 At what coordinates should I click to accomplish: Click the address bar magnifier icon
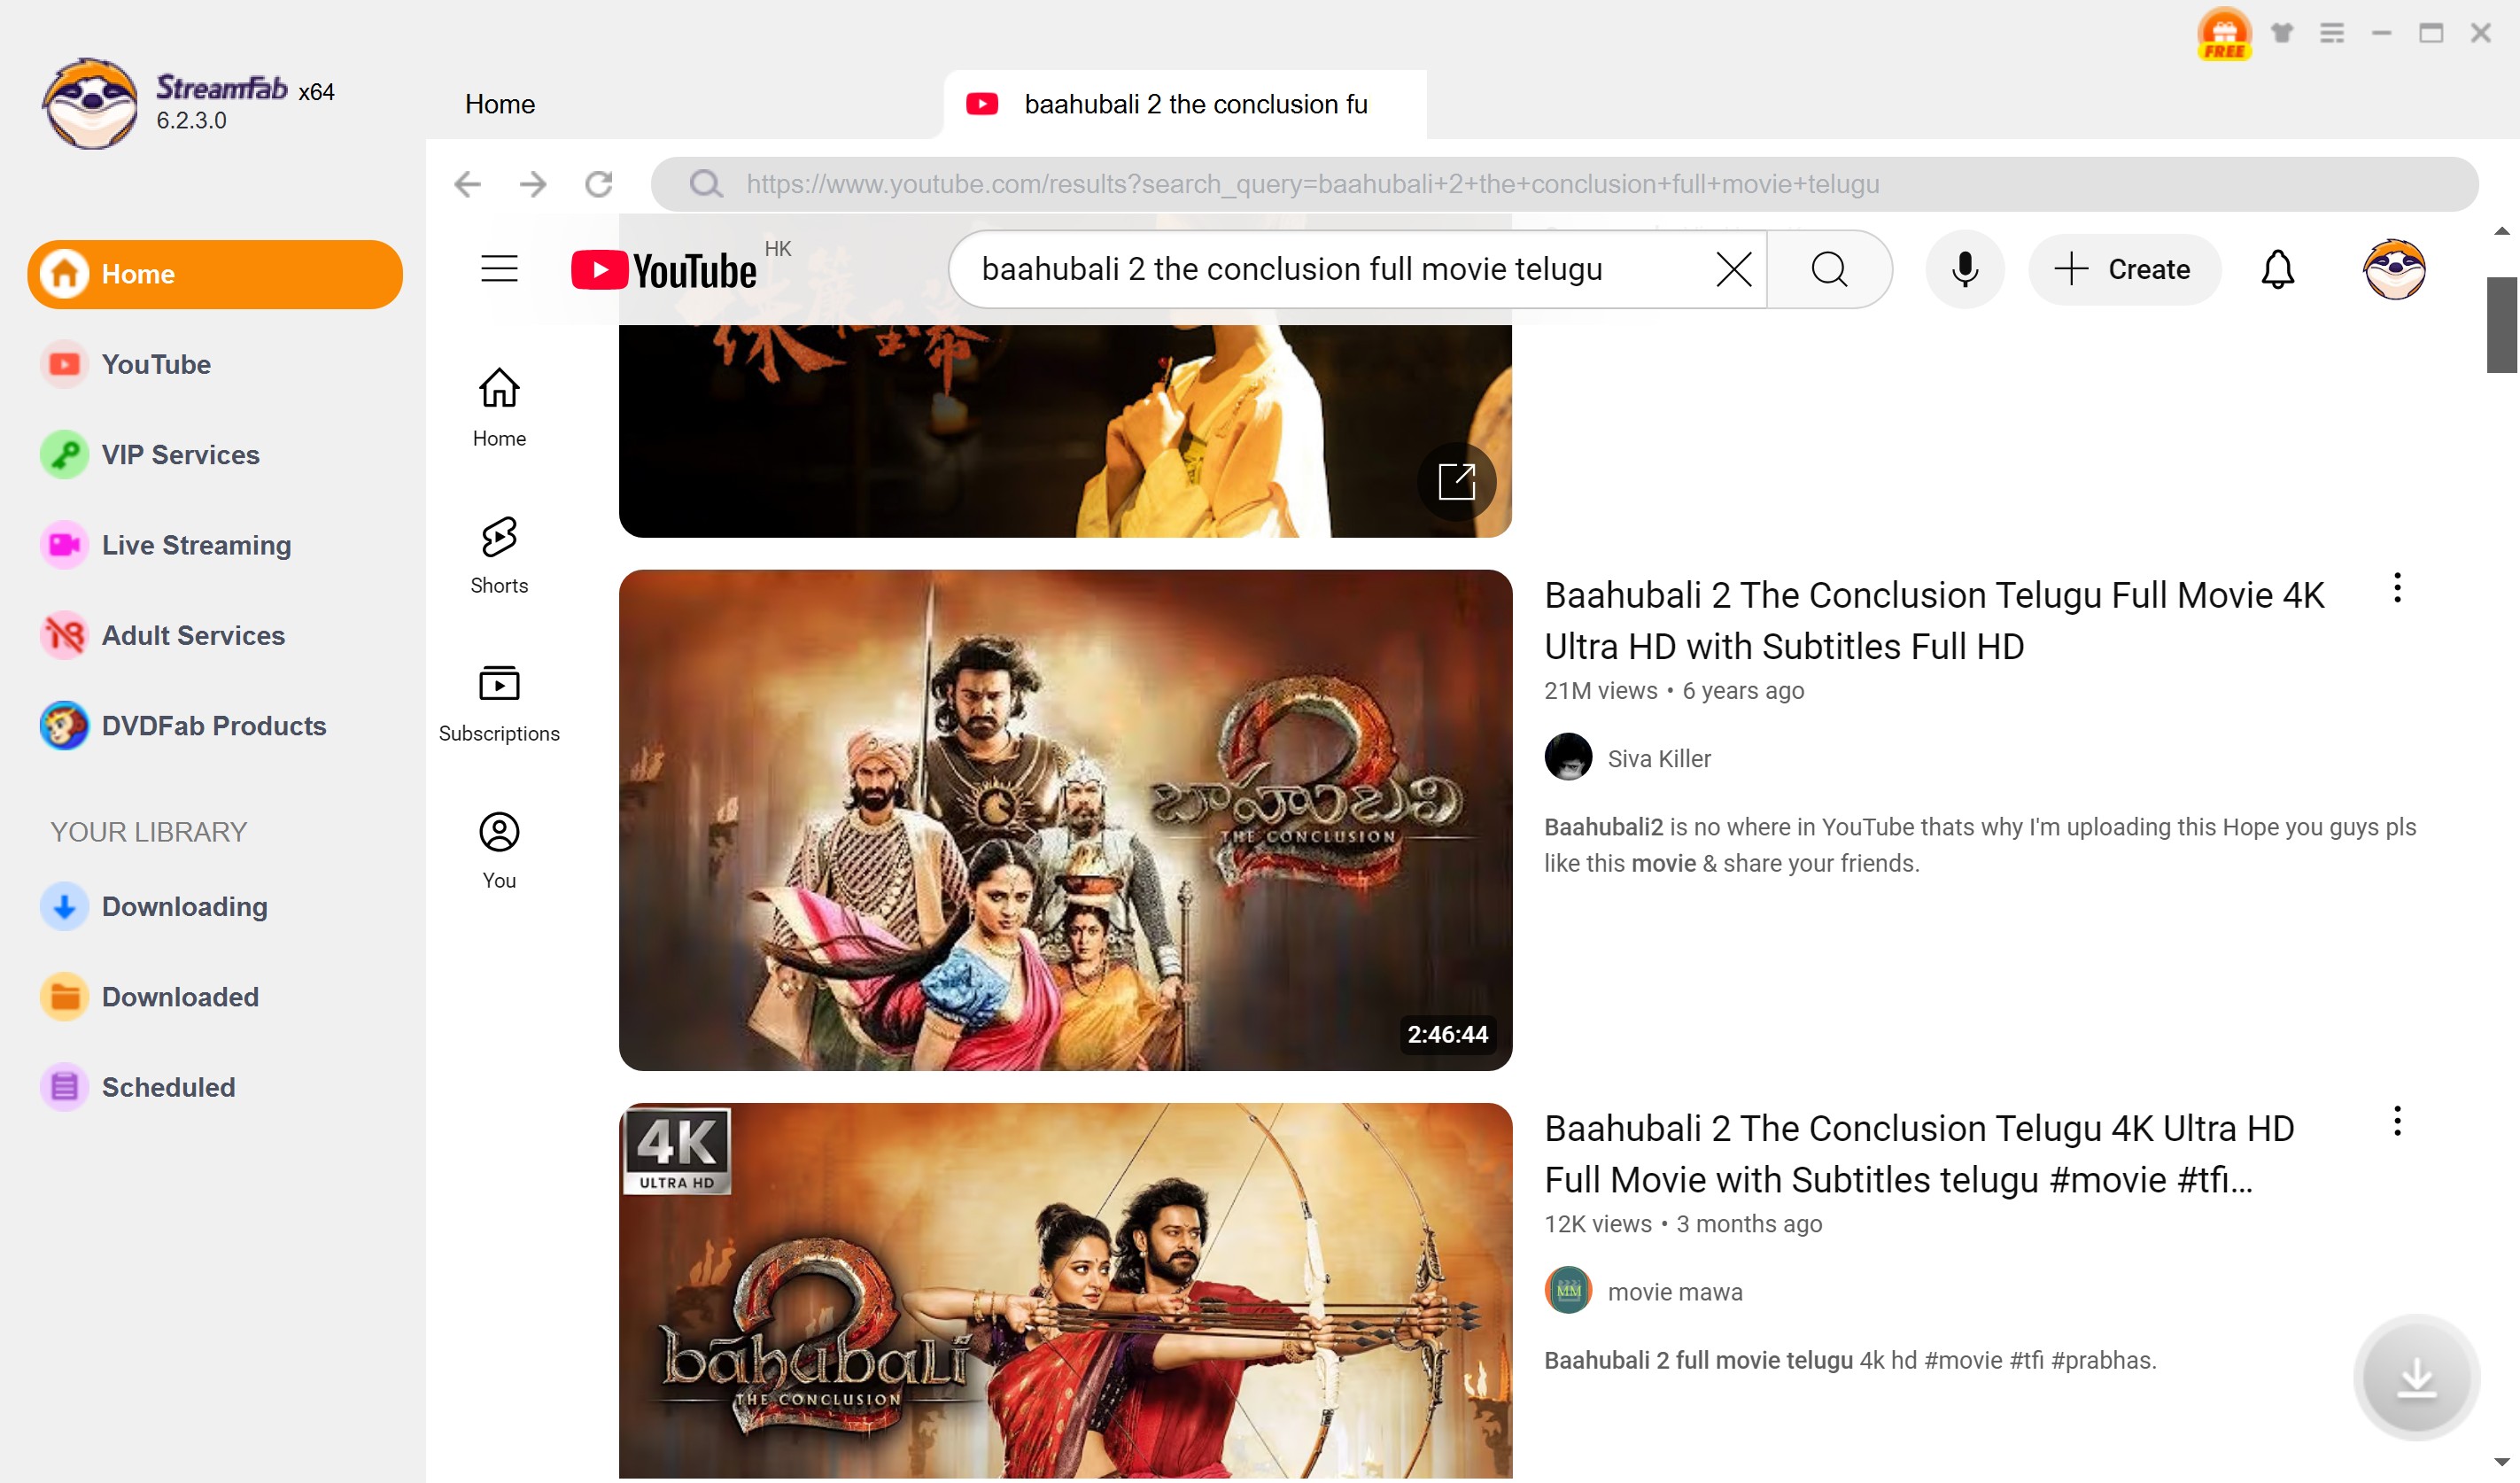(706, 184)
